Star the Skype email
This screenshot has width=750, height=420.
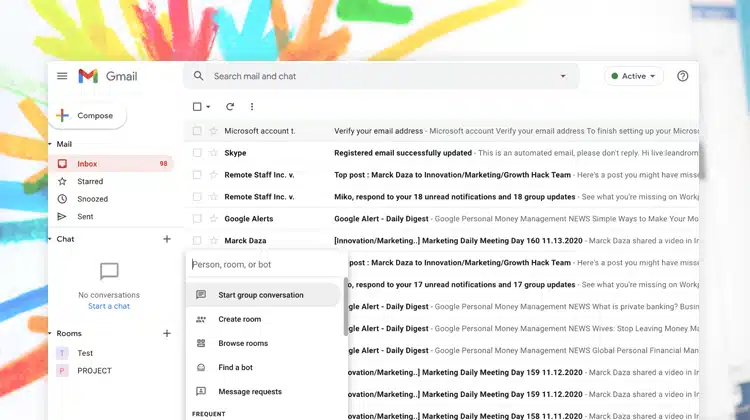(213, 153)
